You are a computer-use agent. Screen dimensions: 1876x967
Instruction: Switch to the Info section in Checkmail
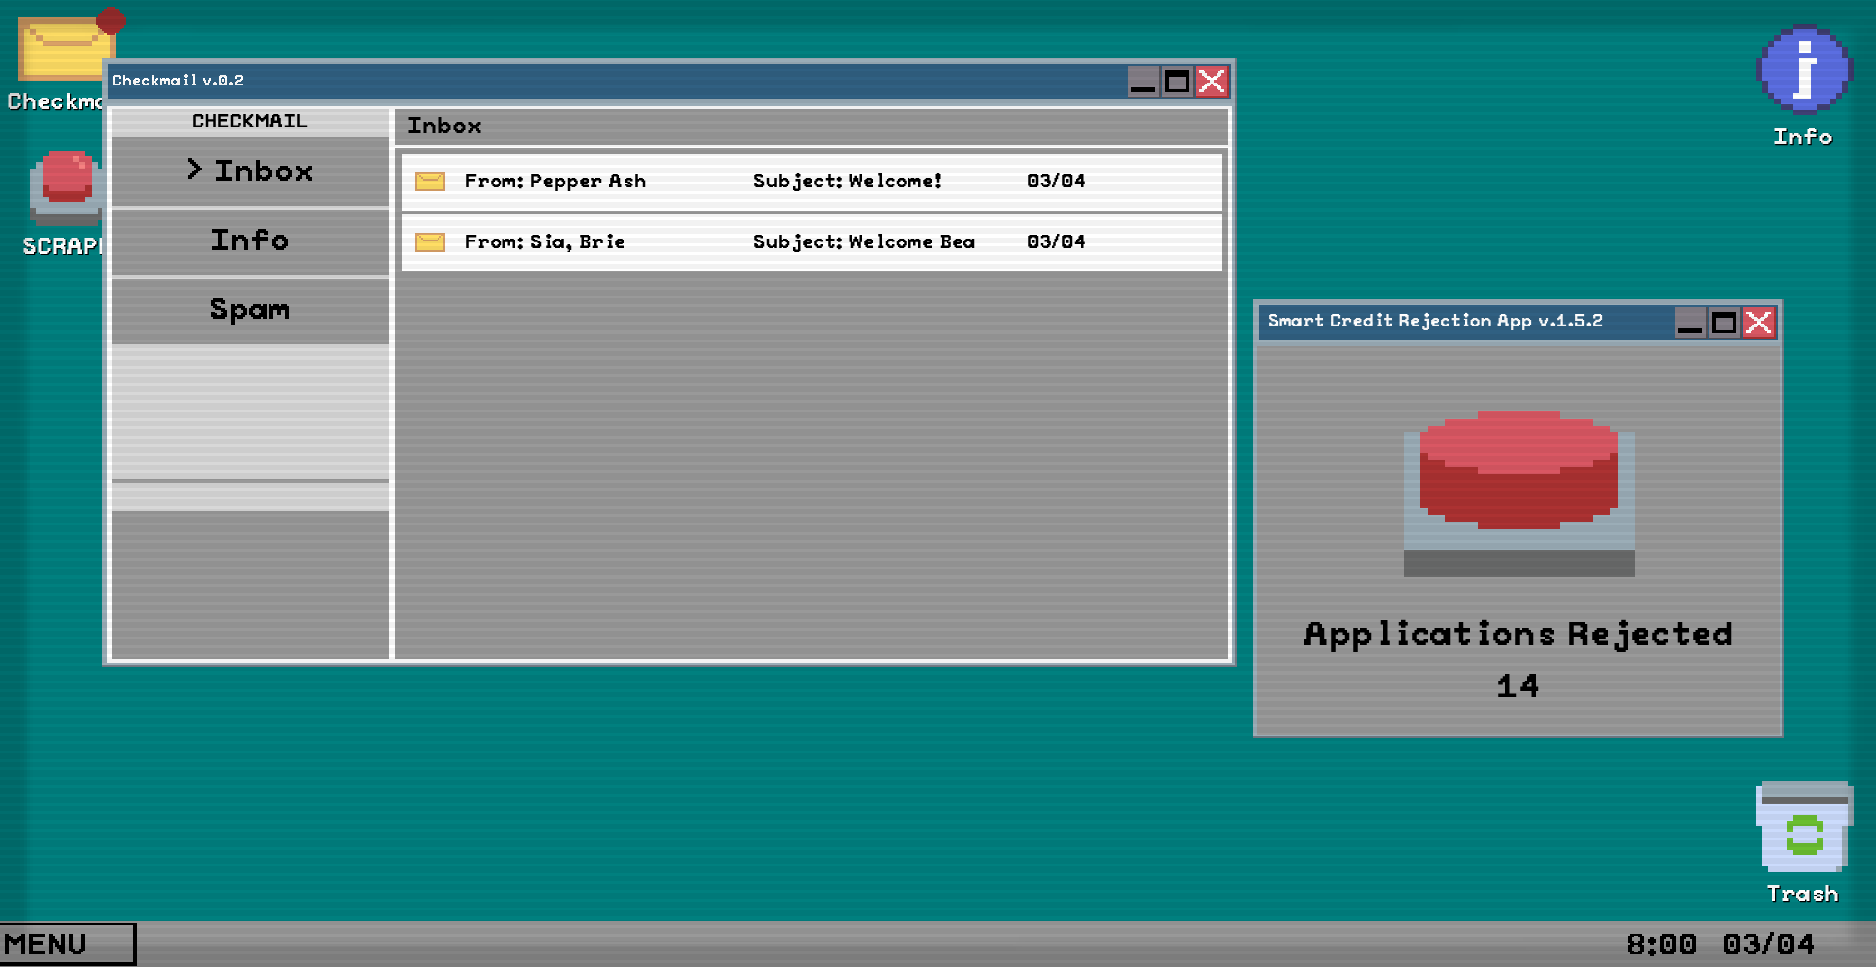(x=250, y=241)
